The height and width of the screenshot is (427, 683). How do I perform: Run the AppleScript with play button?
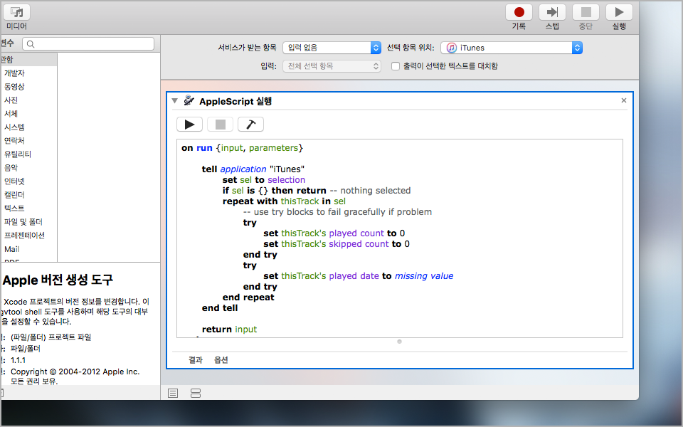(189, 125)
